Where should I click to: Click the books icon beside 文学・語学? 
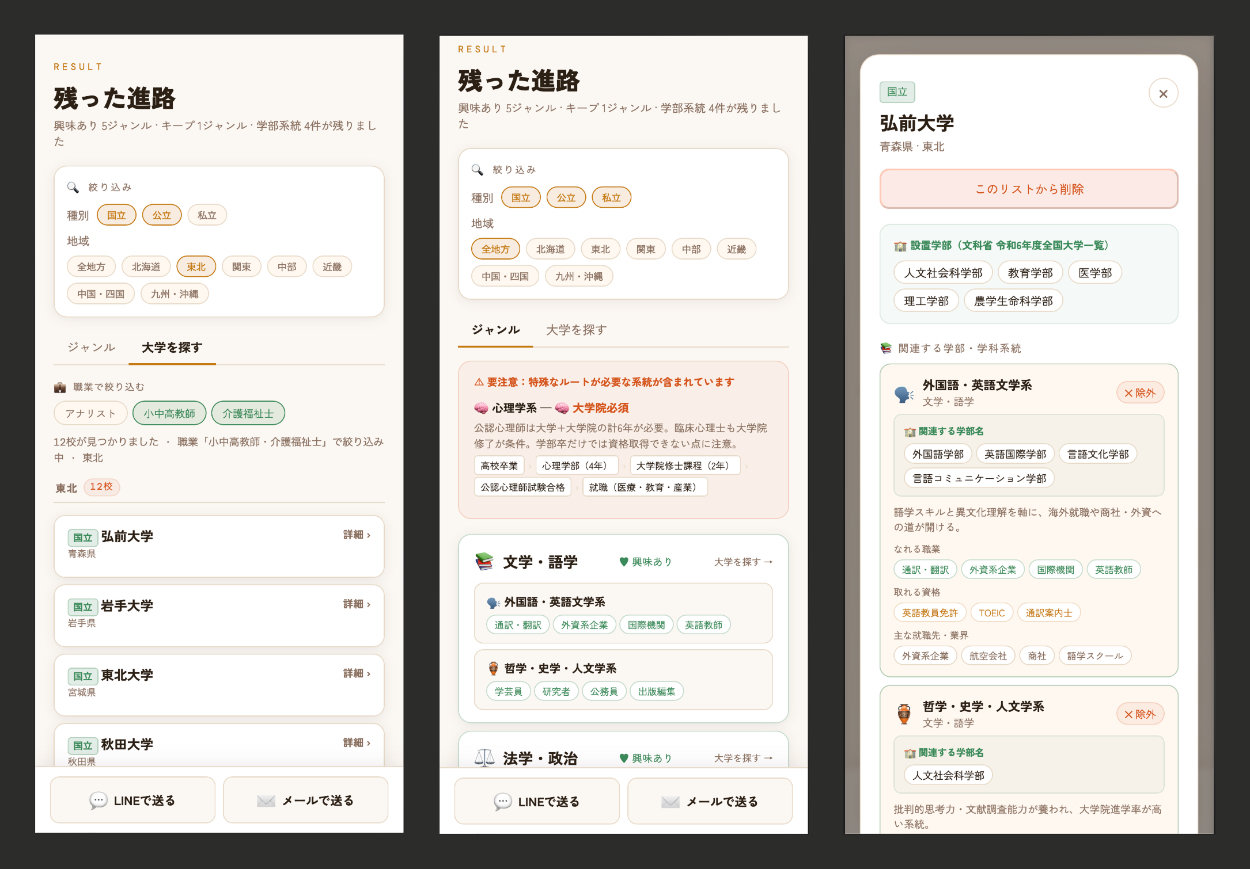tap(485, 562)
